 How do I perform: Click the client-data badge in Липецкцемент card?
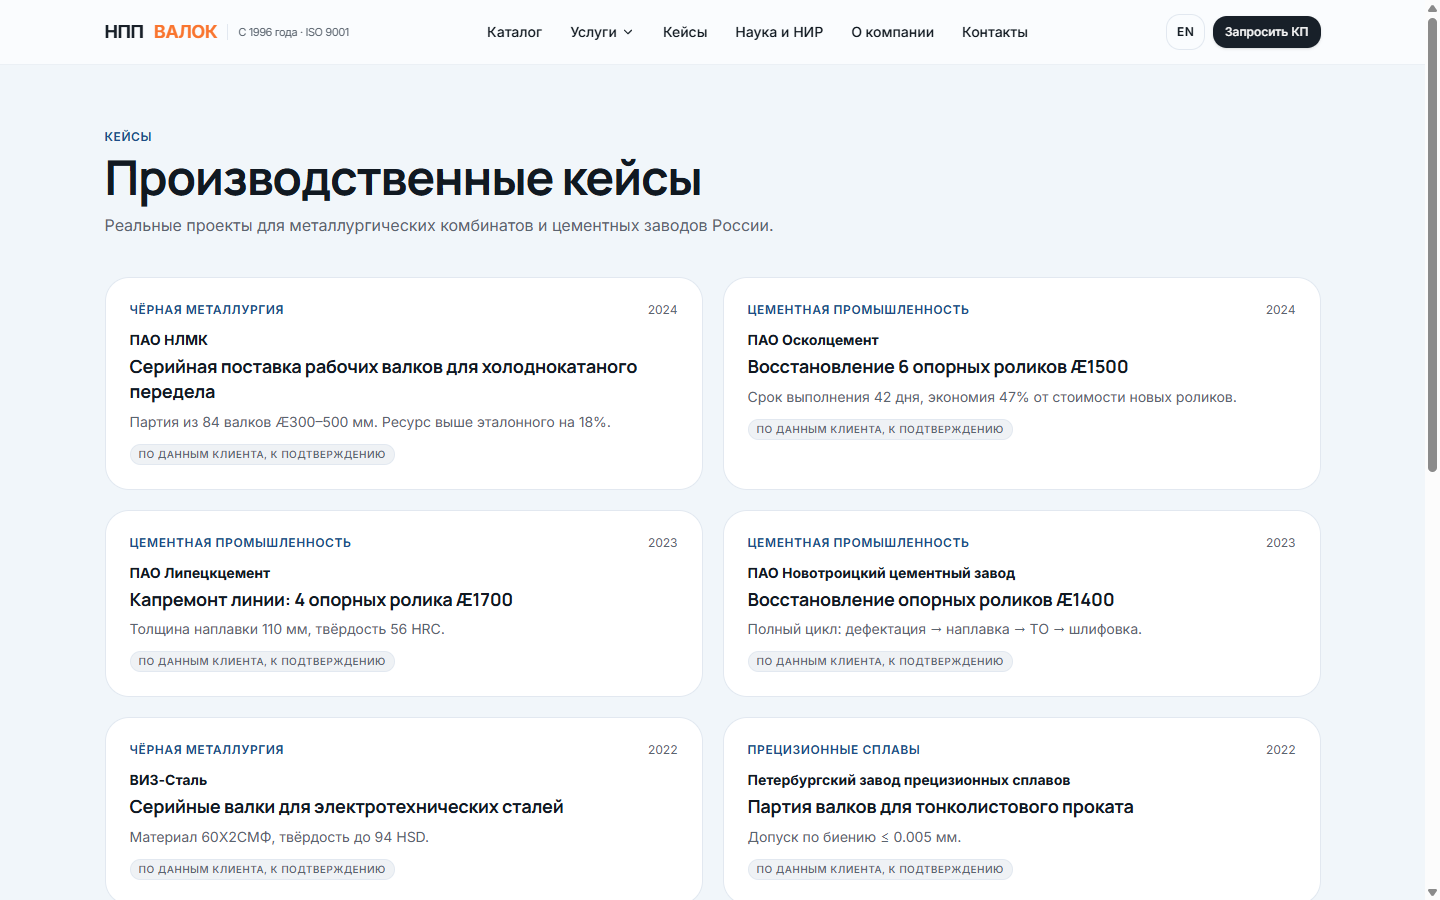click(x=262, y=662)
